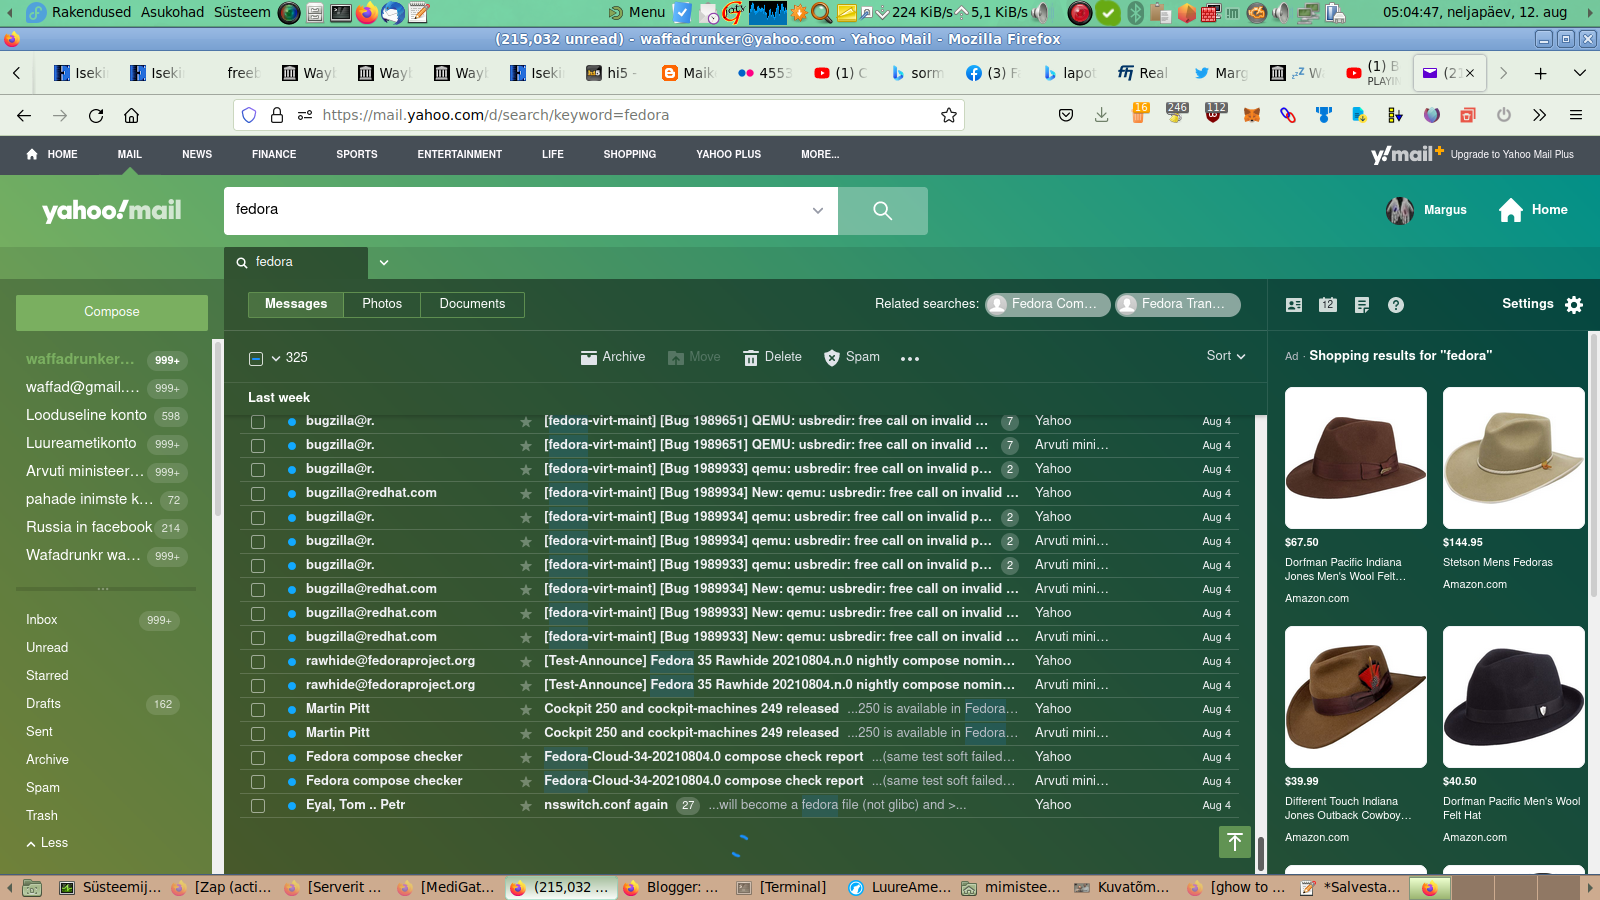This screenshot has height=900, width=1600.
Task: Bookmark this page with the star
Action: [949, 115]
